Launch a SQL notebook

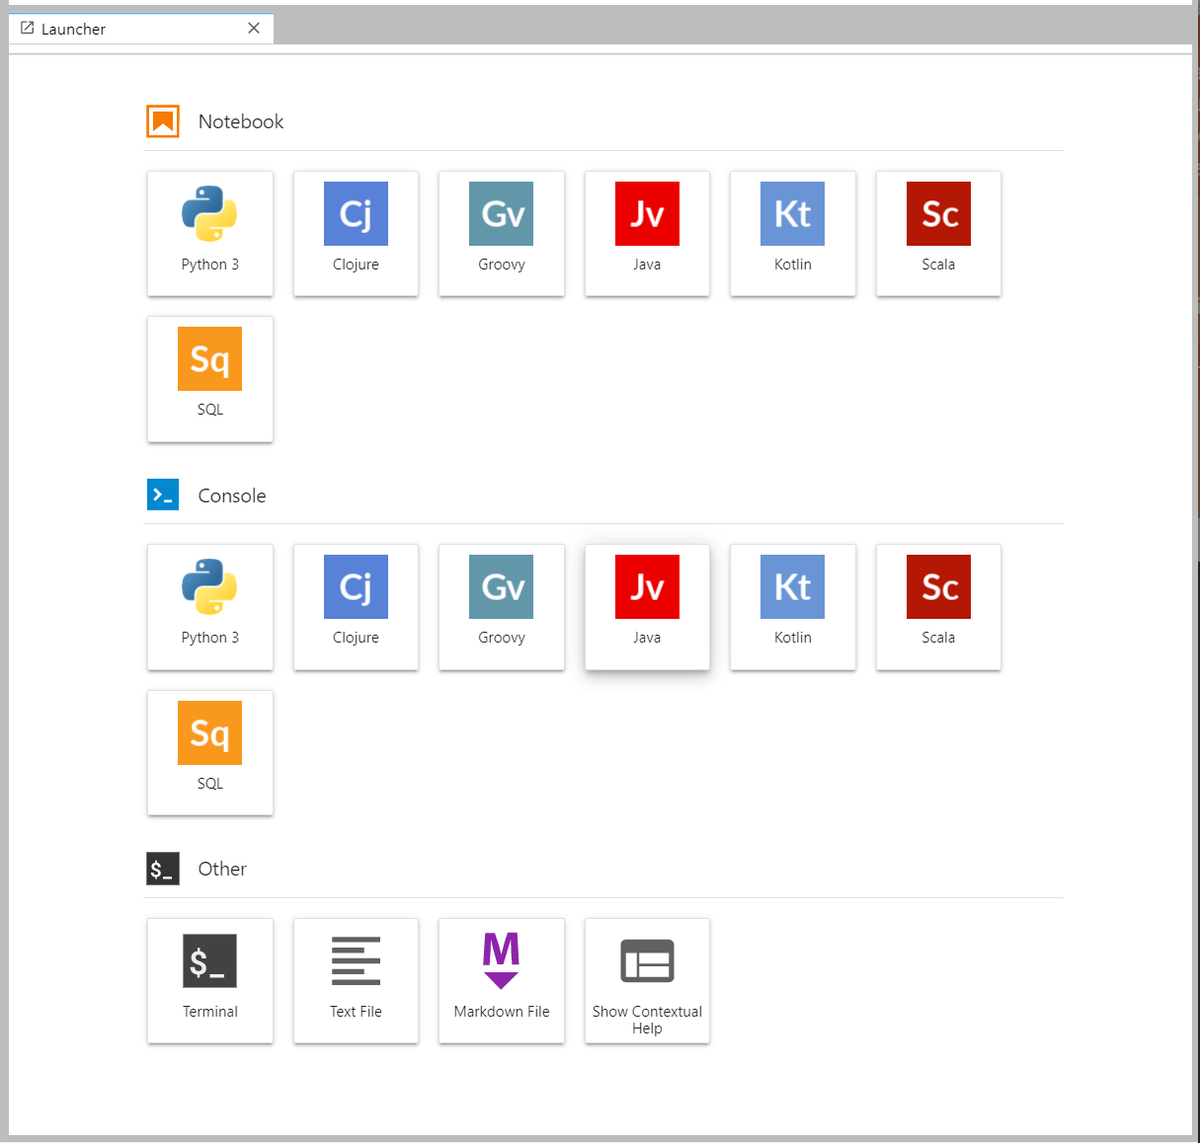point(210,379)
